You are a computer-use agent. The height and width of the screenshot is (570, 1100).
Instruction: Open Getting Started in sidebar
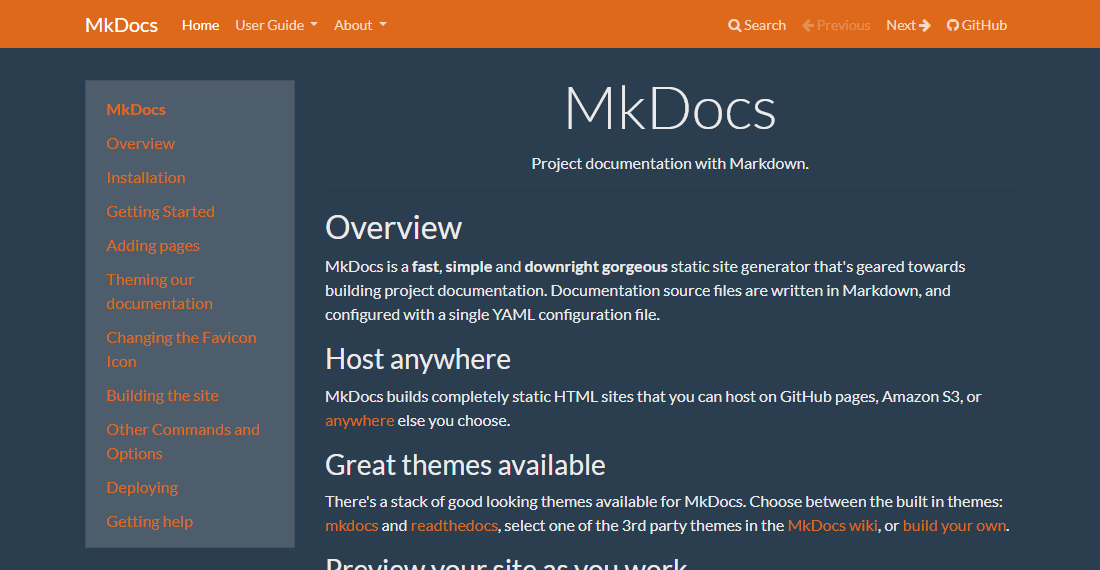coord(161,212)
